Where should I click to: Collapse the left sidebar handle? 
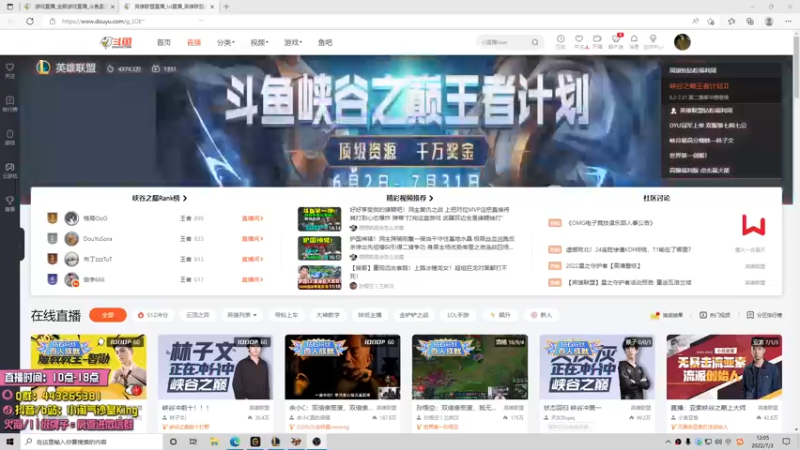pyautogui.click(x=22, y=244)
